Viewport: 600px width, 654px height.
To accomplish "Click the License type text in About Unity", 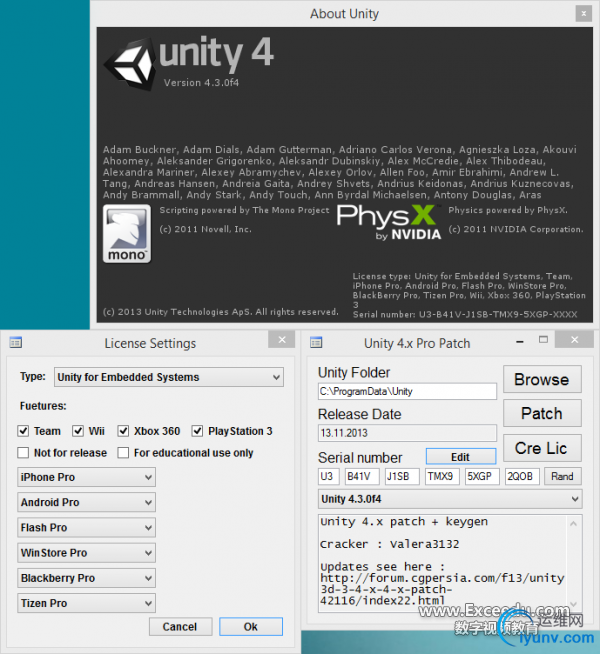I will [x=469, y=290].
